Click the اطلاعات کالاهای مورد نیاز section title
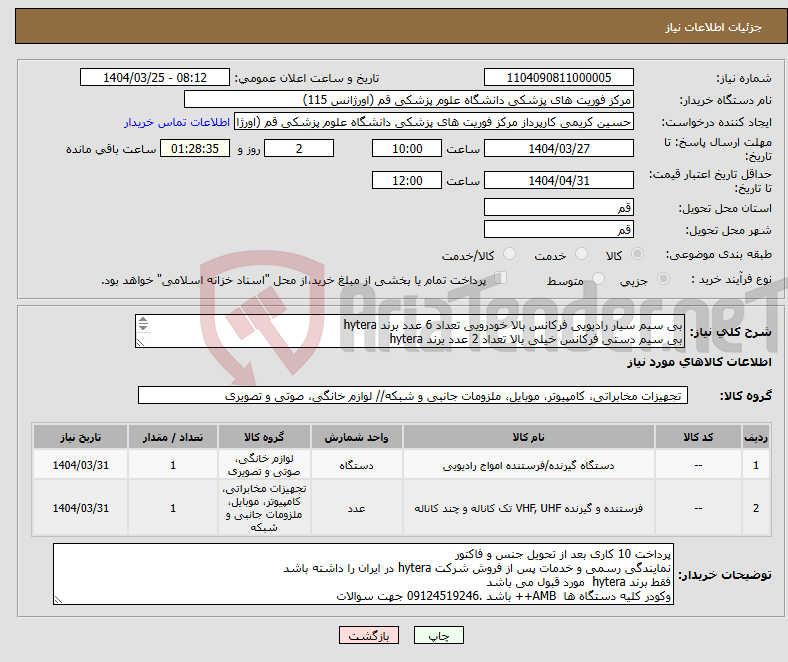 (699, 362)
